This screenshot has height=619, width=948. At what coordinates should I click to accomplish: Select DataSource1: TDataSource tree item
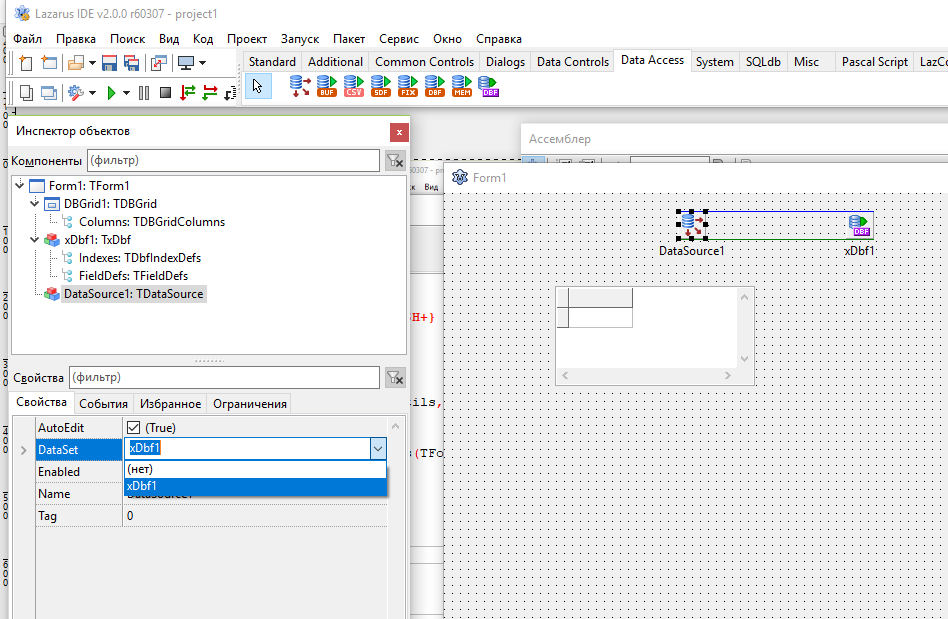tap(134, 294)
